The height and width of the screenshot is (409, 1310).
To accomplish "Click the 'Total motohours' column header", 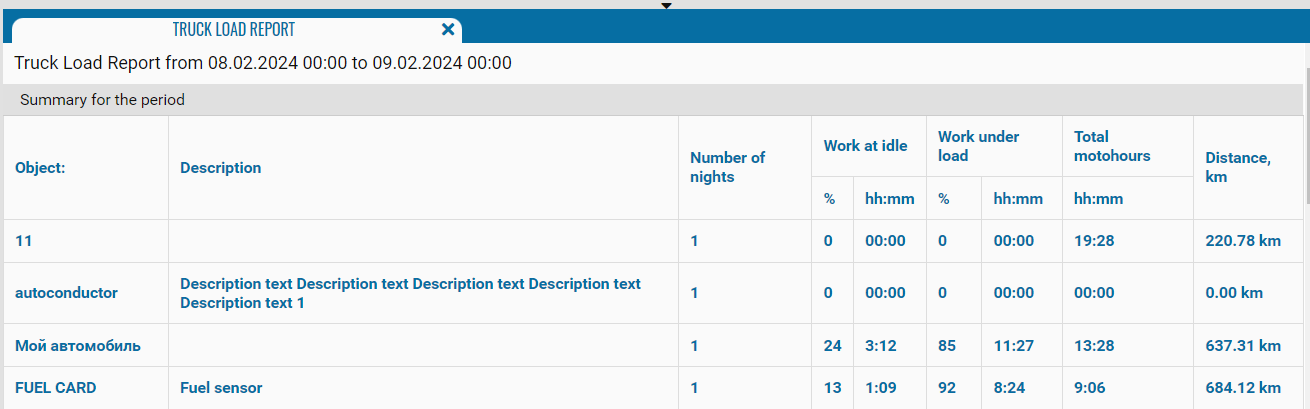I will [x=1112, y=146].
